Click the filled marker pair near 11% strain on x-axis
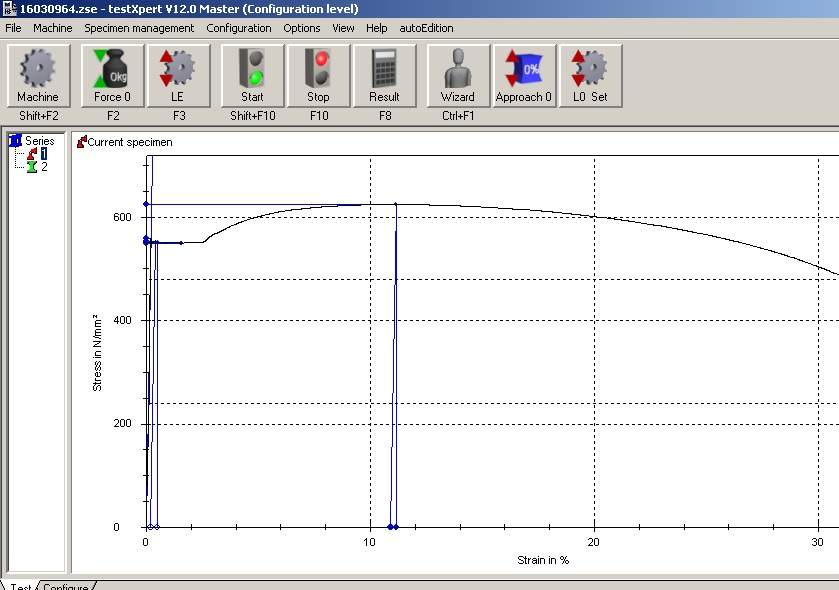Image resolution: width=839 pixels, height=590 pixels. tap(393, 527)
